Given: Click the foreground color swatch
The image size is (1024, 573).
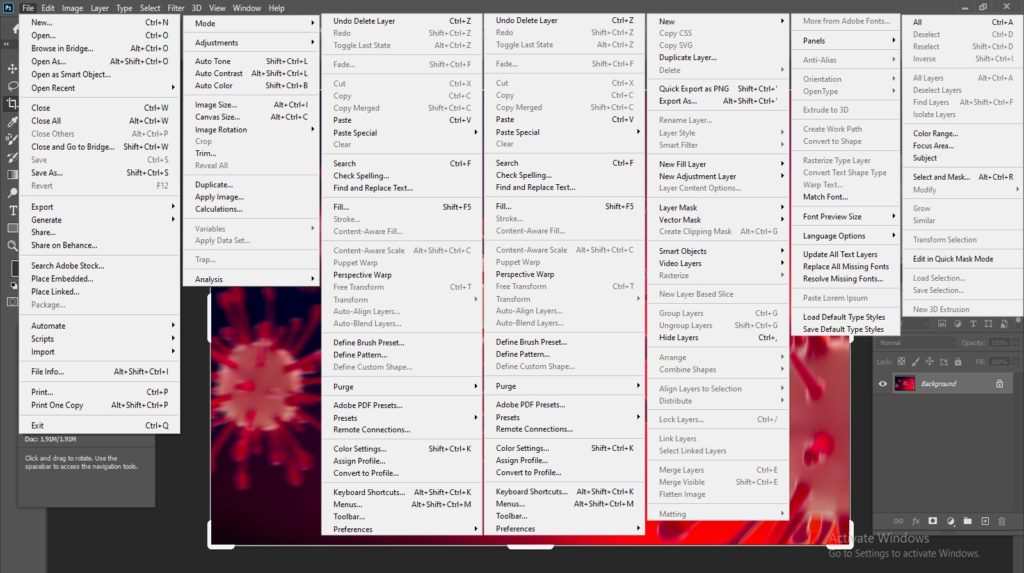Looking at the screenshot, I should point(14,269).
